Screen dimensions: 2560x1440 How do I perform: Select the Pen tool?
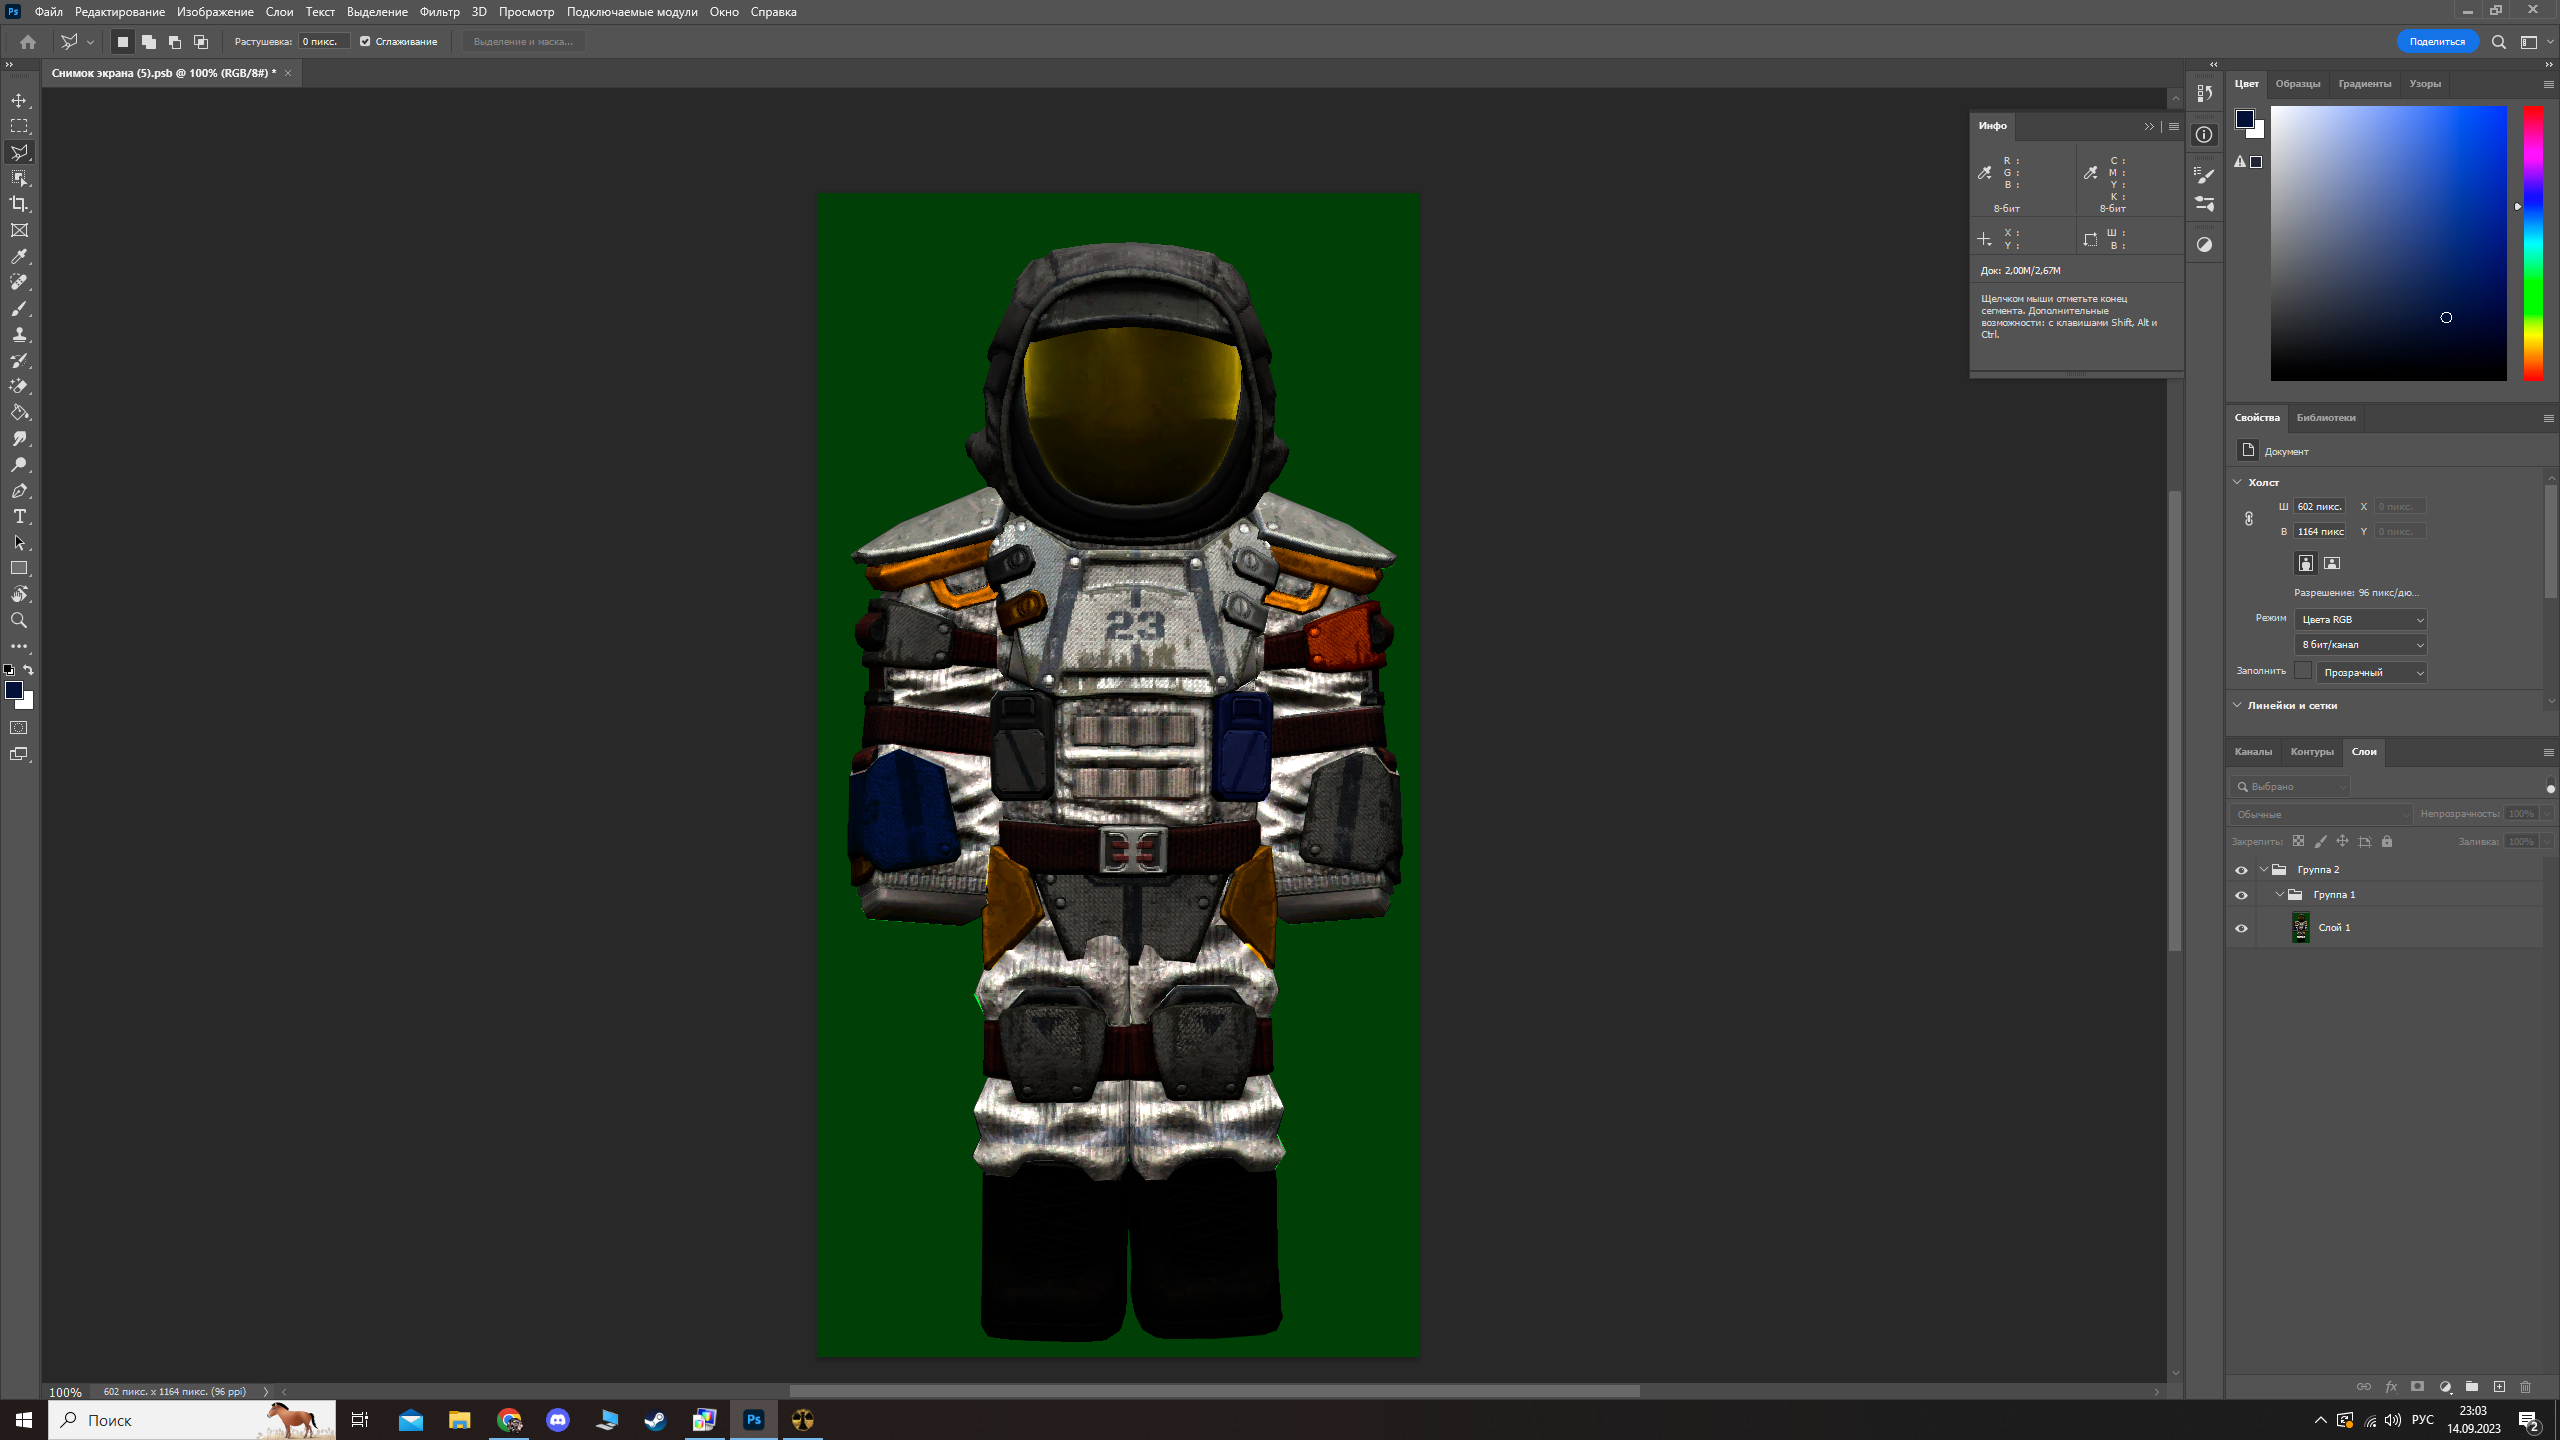pos(19,490)
